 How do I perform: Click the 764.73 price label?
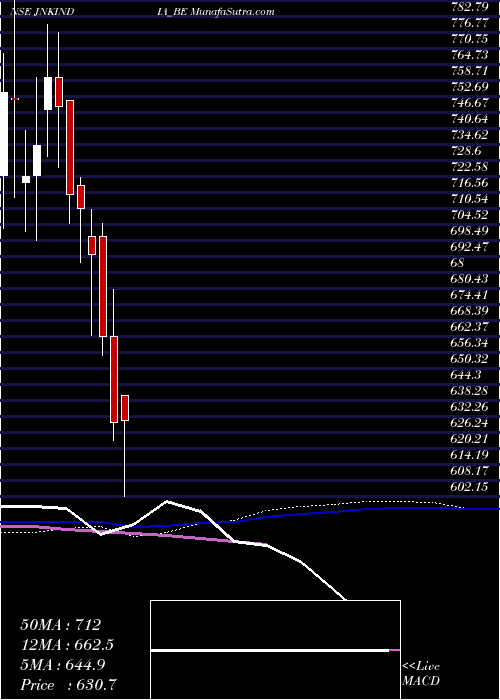click(x=470, y=55)
